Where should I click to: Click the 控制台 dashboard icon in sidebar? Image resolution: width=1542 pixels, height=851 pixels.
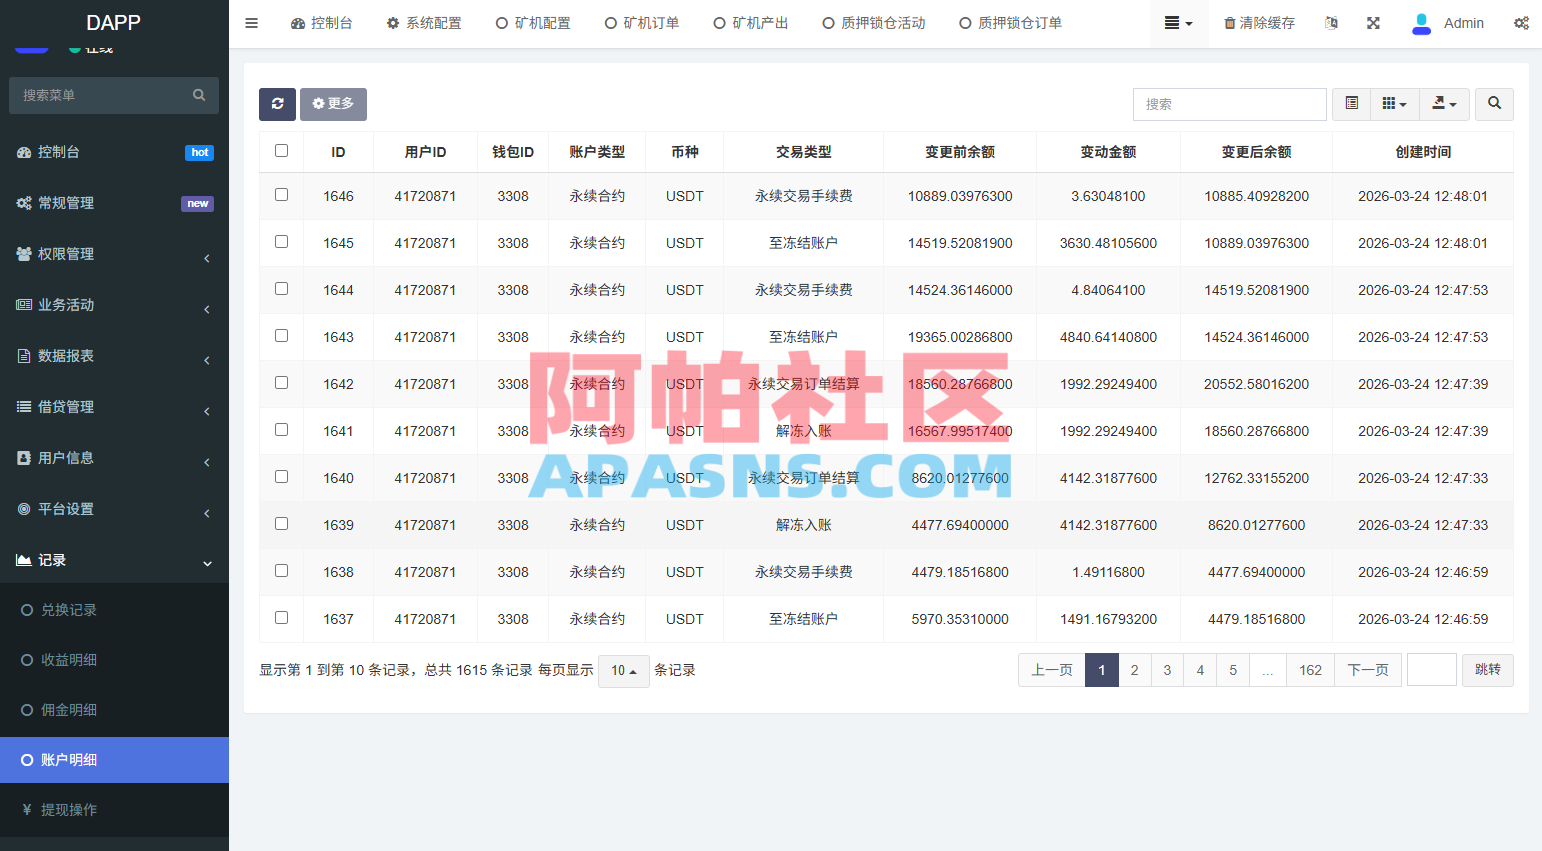pos(24,152)
